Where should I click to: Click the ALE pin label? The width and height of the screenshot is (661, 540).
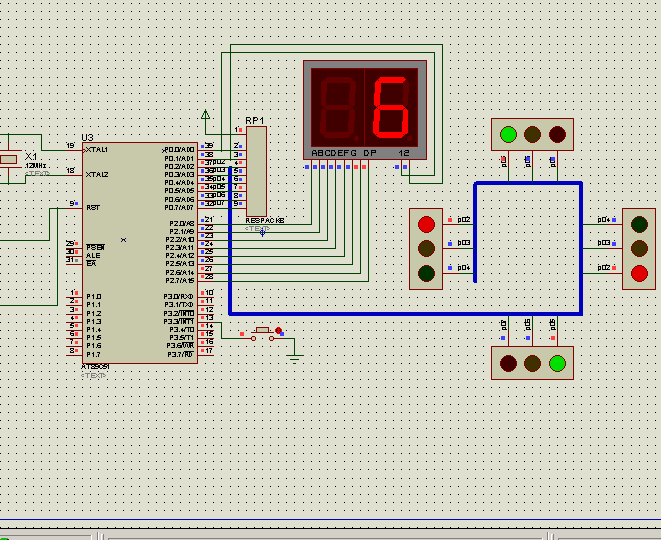point(93,255)
